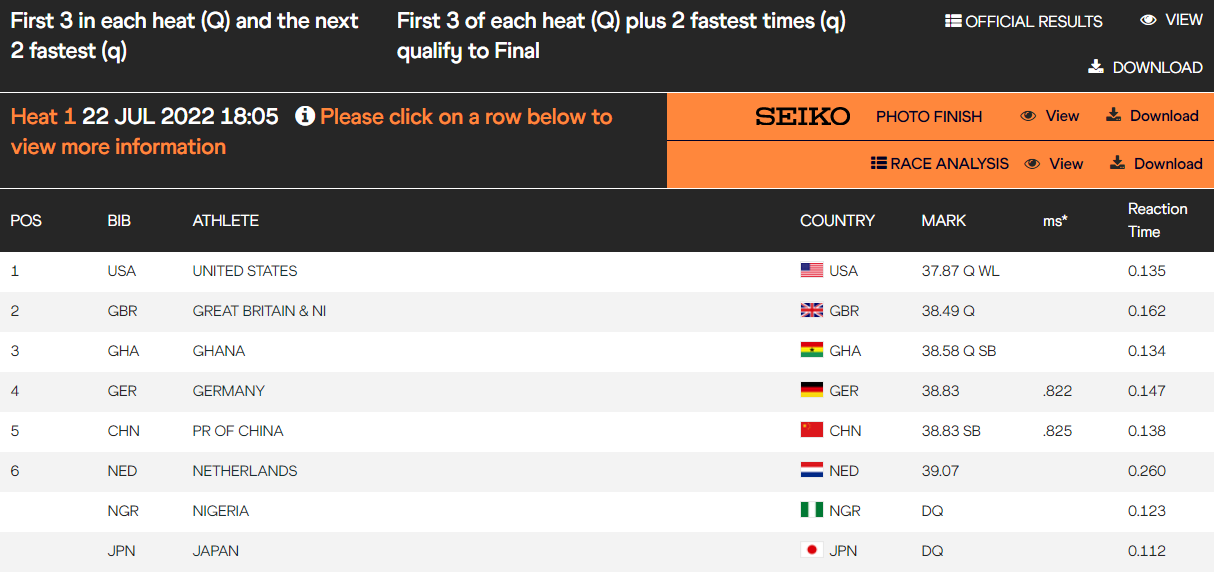Click the Race Analysis View link
The image size is (1218, 583).
tap(1066, 164)
